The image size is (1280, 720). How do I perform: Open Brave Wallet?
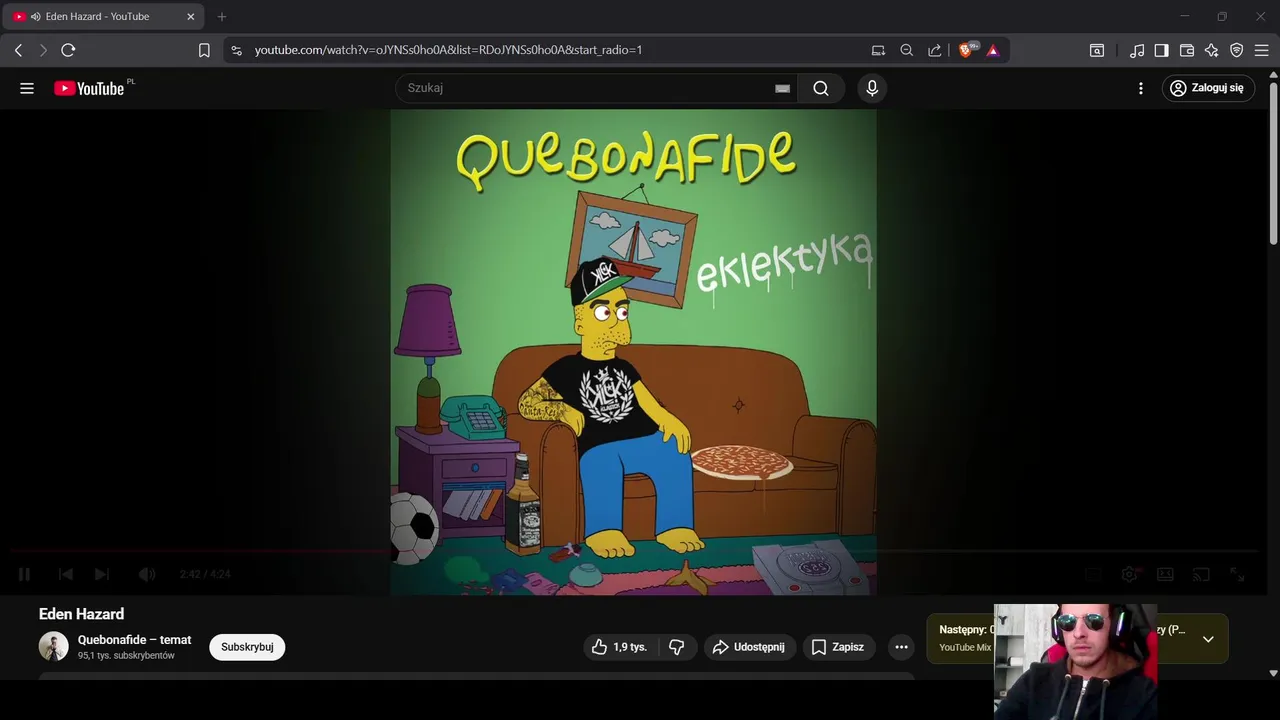point(1187,50)
